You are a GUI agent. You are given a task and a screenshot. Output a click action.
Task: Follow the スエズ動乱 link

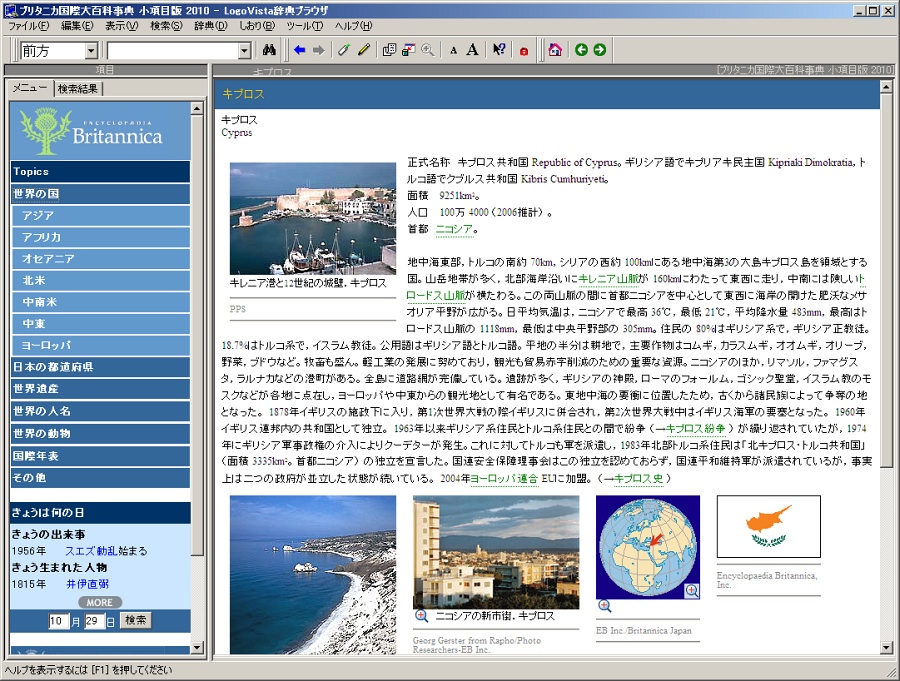click(x=91, y=551)
